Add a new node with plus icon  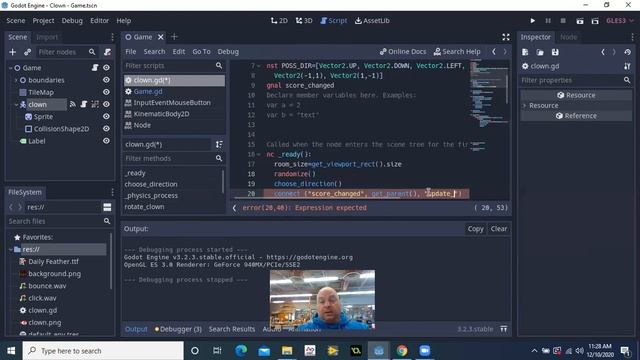(13, 52)
